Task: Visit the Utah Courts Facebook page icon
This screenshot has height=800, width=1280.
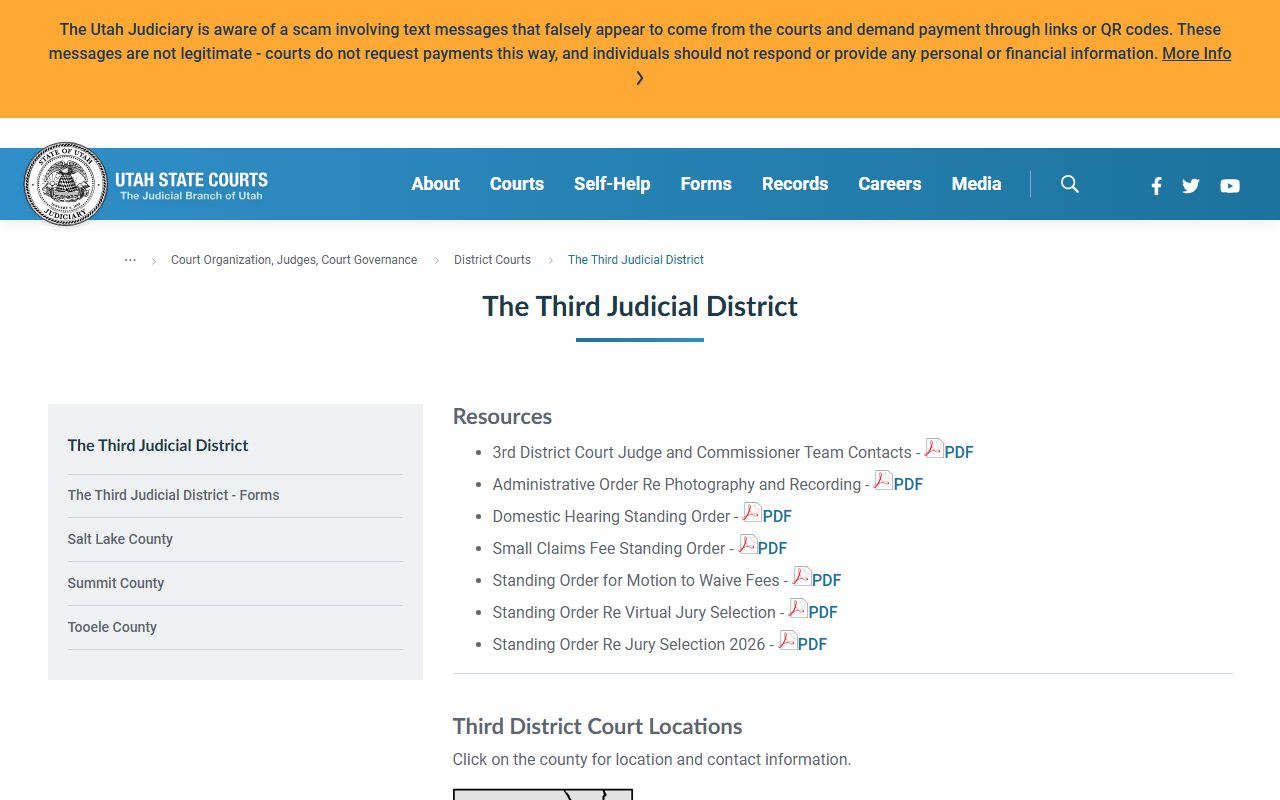Action: point(1156,186)
